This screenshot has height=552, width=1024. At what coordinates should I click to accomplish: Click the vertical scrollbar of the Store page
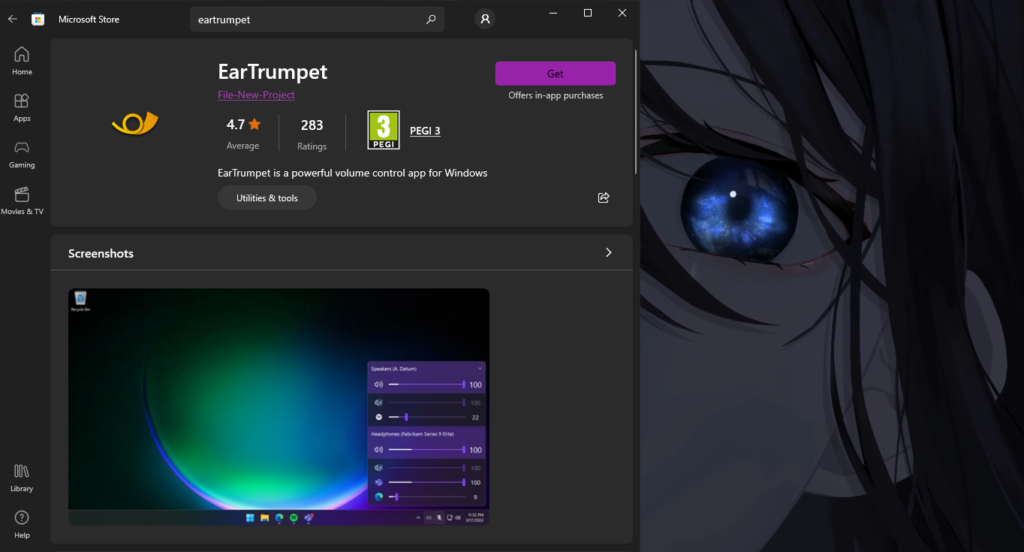(635, 111)
